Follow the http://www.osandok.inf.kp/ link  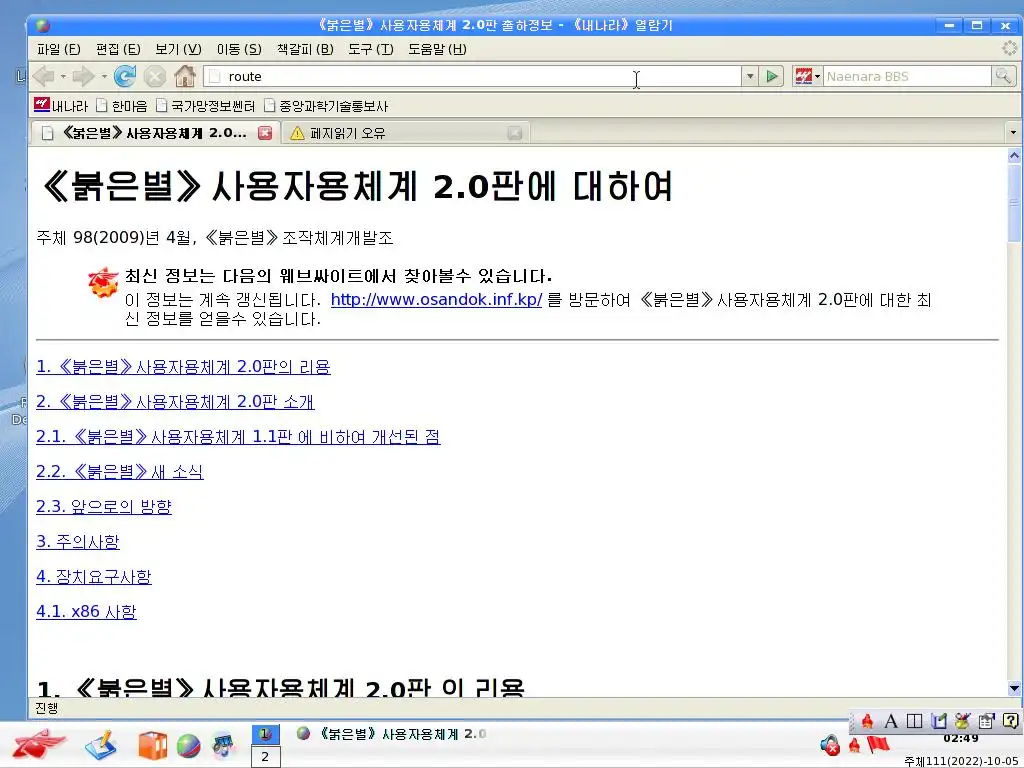point(436,300)
